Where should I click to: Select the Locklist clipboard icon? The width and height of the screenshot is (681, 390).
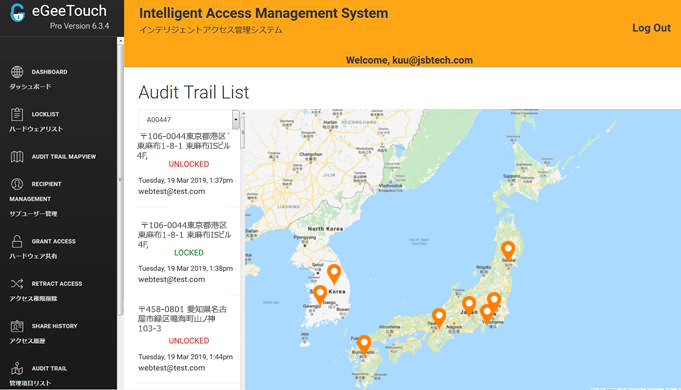[17, 114]
